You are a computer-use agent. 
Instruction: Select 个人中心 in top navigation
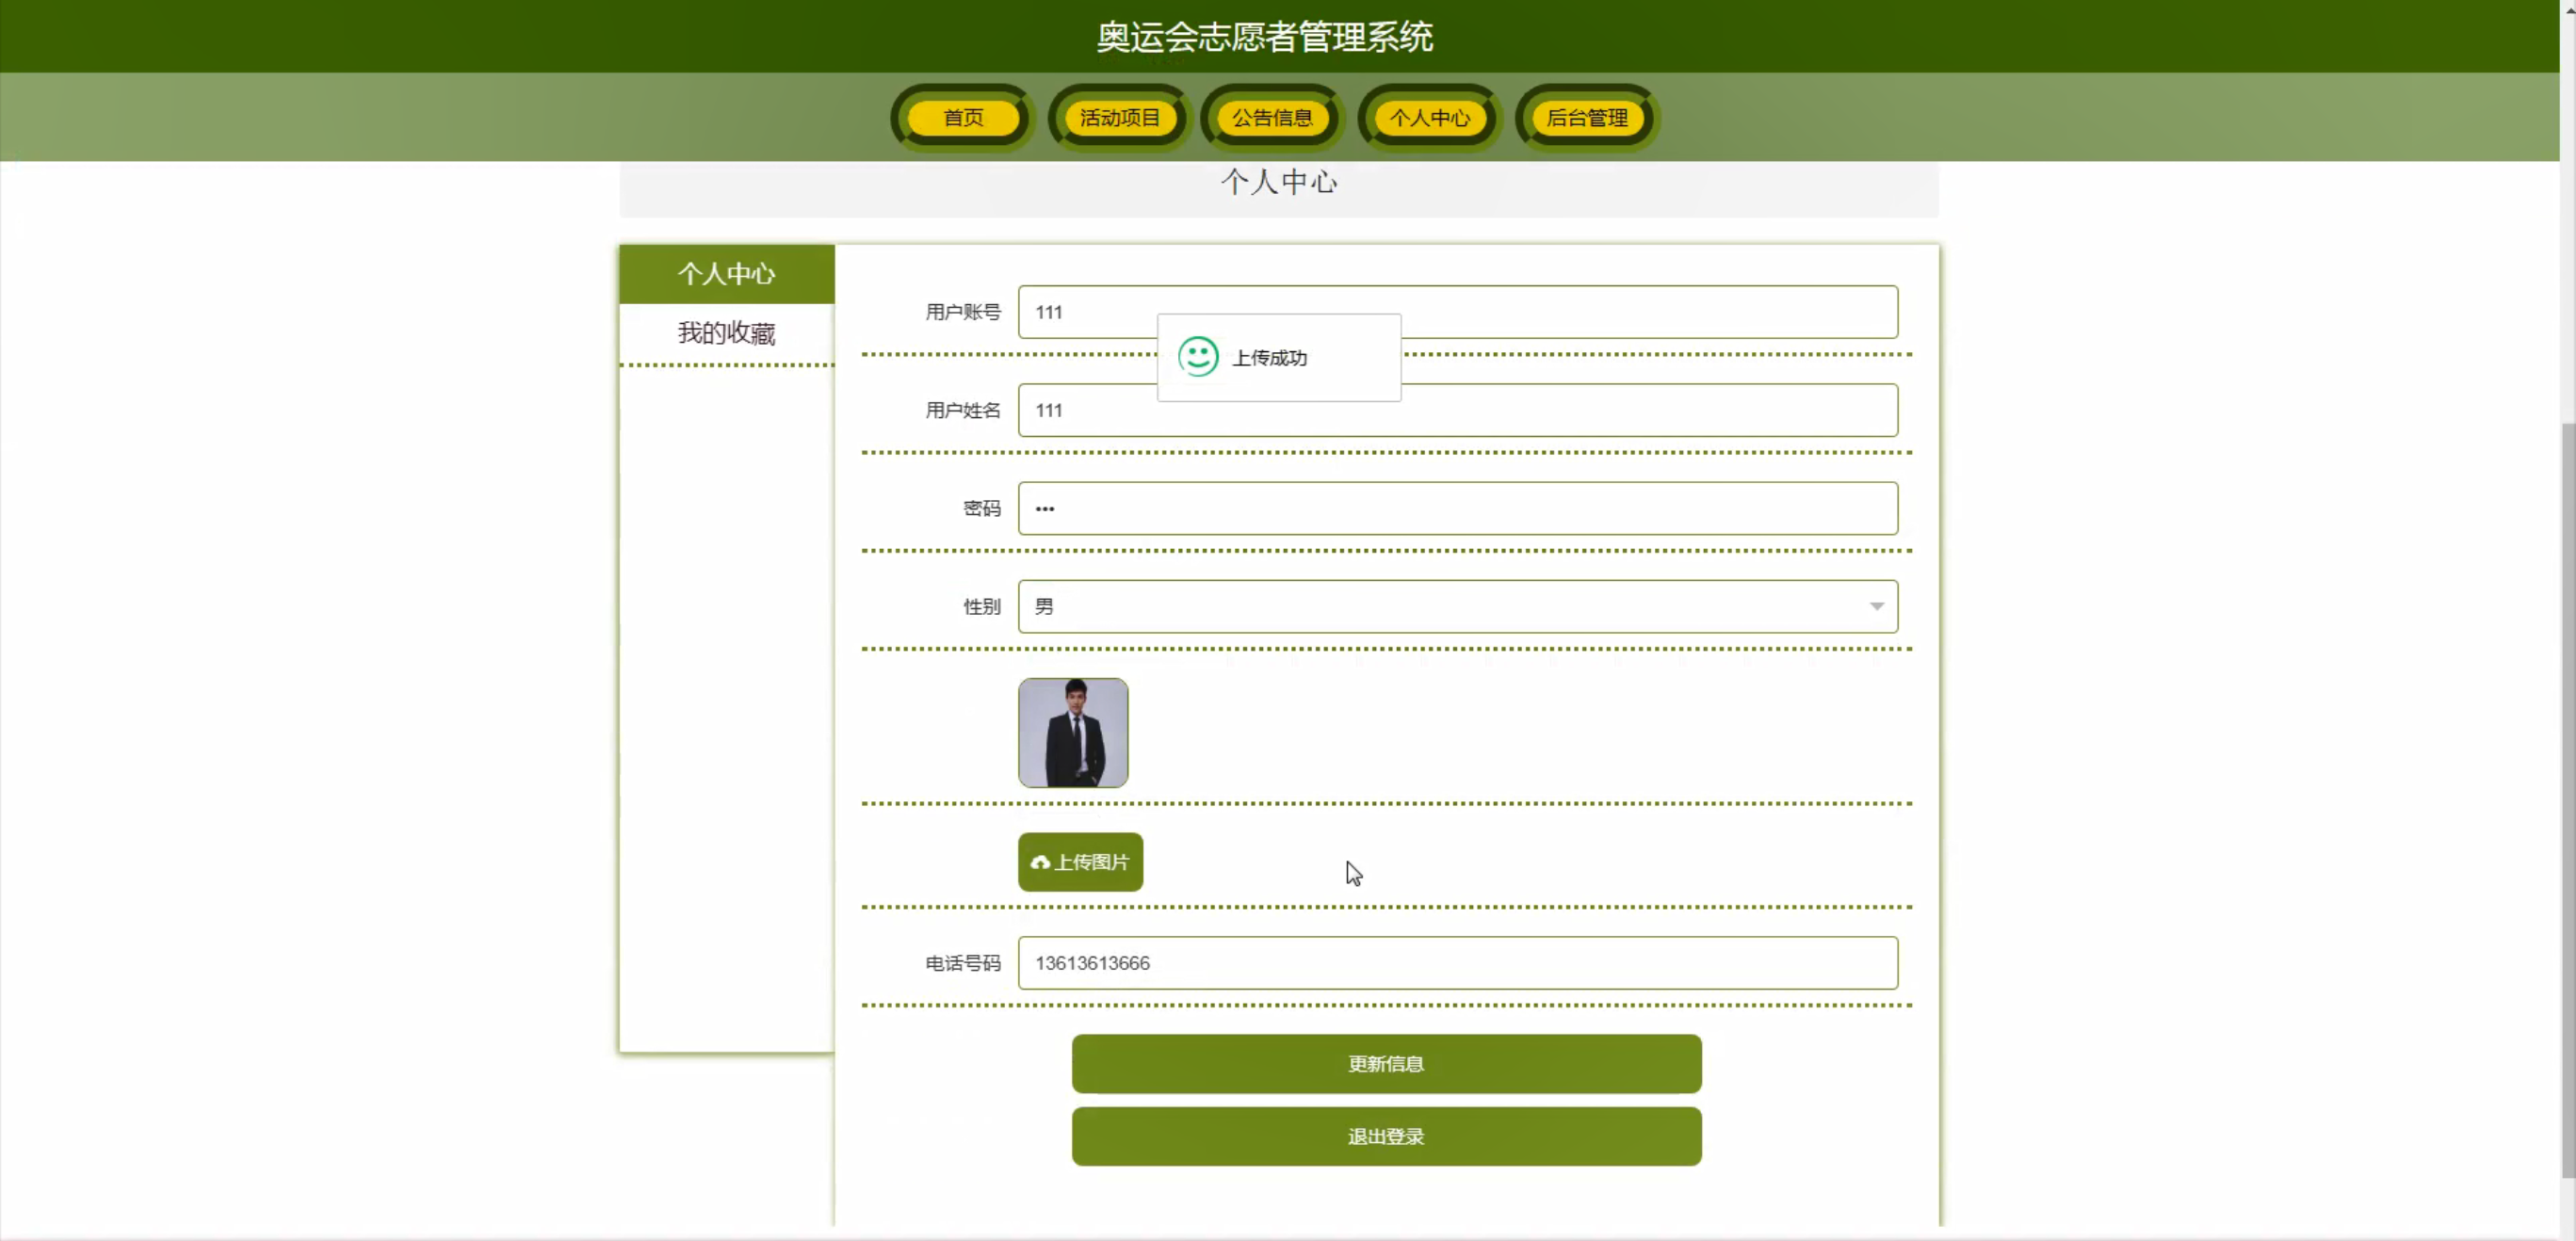[x=1429, y=118]
